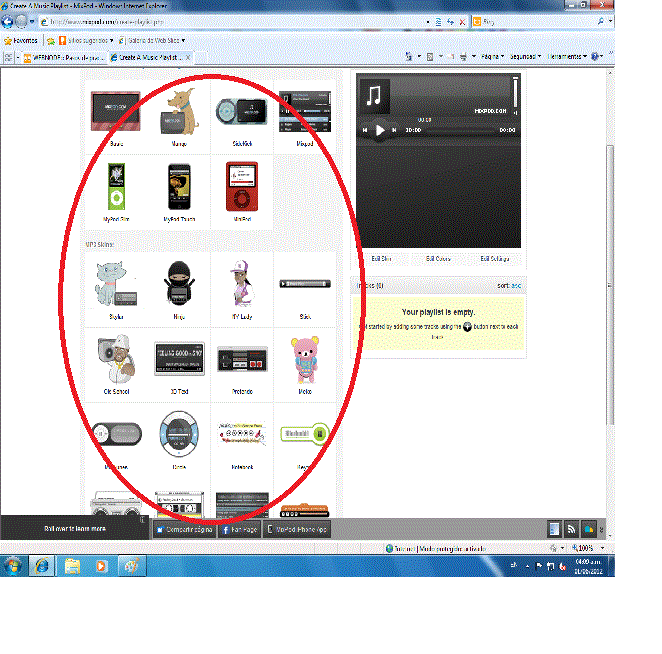Image resolution: width=662 pixels, height=654 pixels.
Task: Choose the black iPhone-style touch skin
Action: pos(179,185)
